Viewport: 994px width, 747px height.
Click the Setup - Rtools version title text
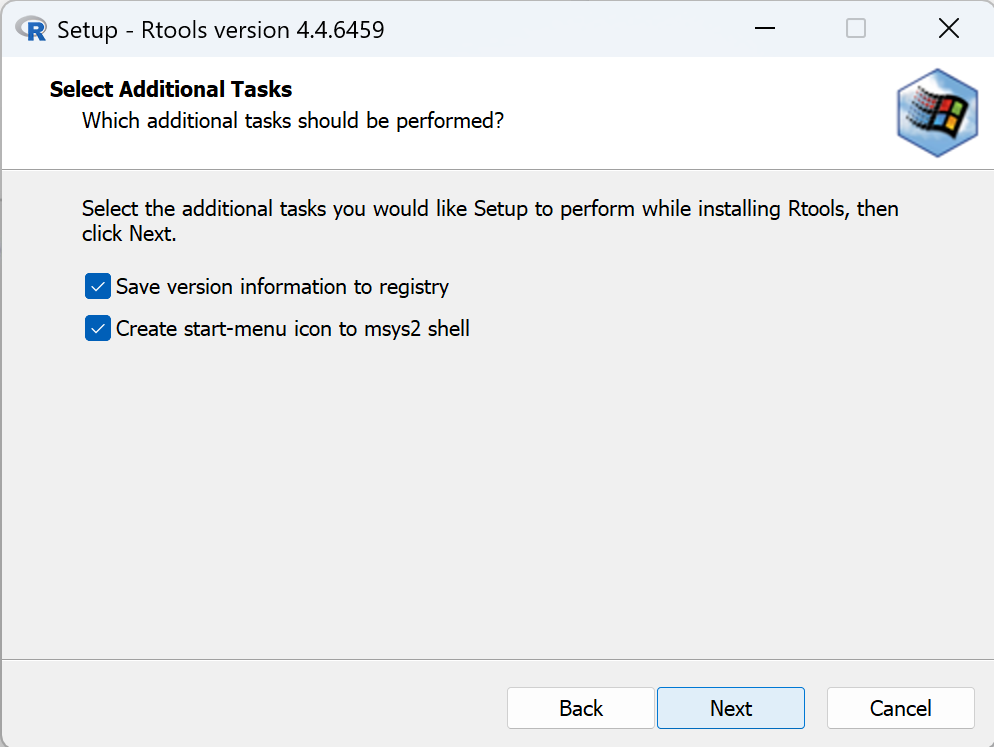point(222,29)
